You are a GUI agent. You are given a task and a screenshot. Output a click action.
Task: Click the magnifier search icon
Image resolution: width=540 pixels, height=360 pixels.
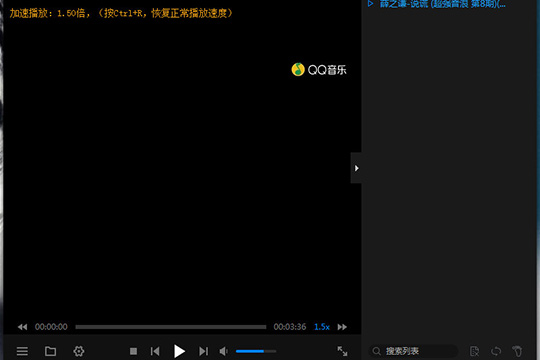click(376, 351)
